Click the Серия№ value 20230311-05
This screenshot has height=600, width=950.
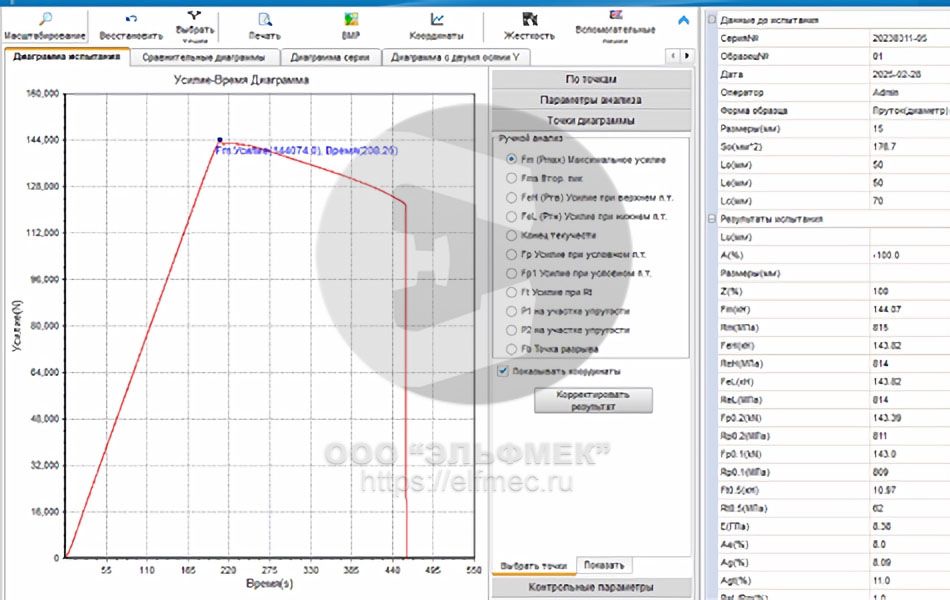click(900, 38)
